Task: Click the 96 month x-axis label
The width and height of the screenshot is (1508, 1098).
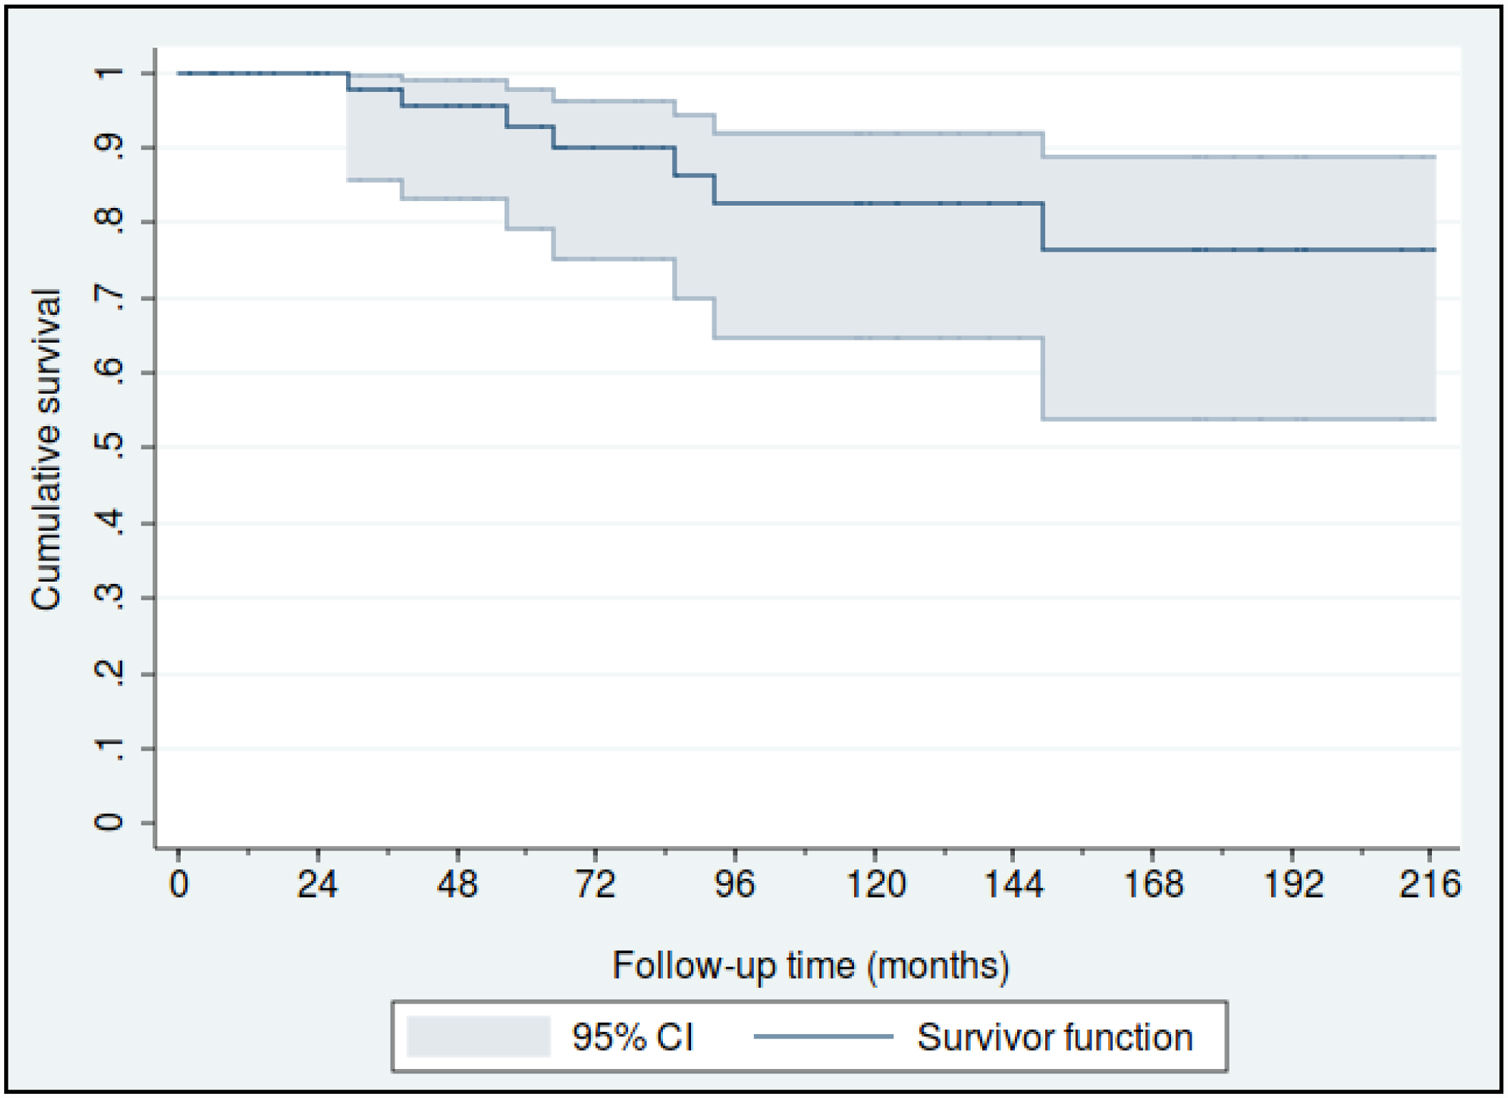Action: point(735,884)
